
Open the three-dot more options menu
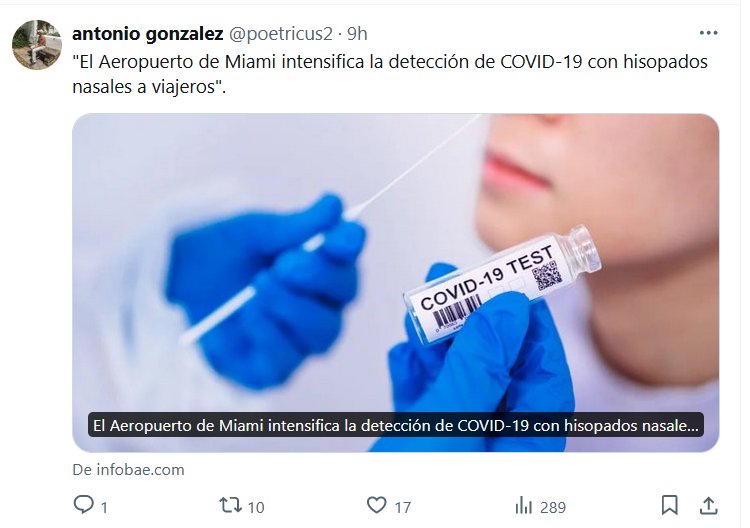pyautogui.click(x=708, y=33)
